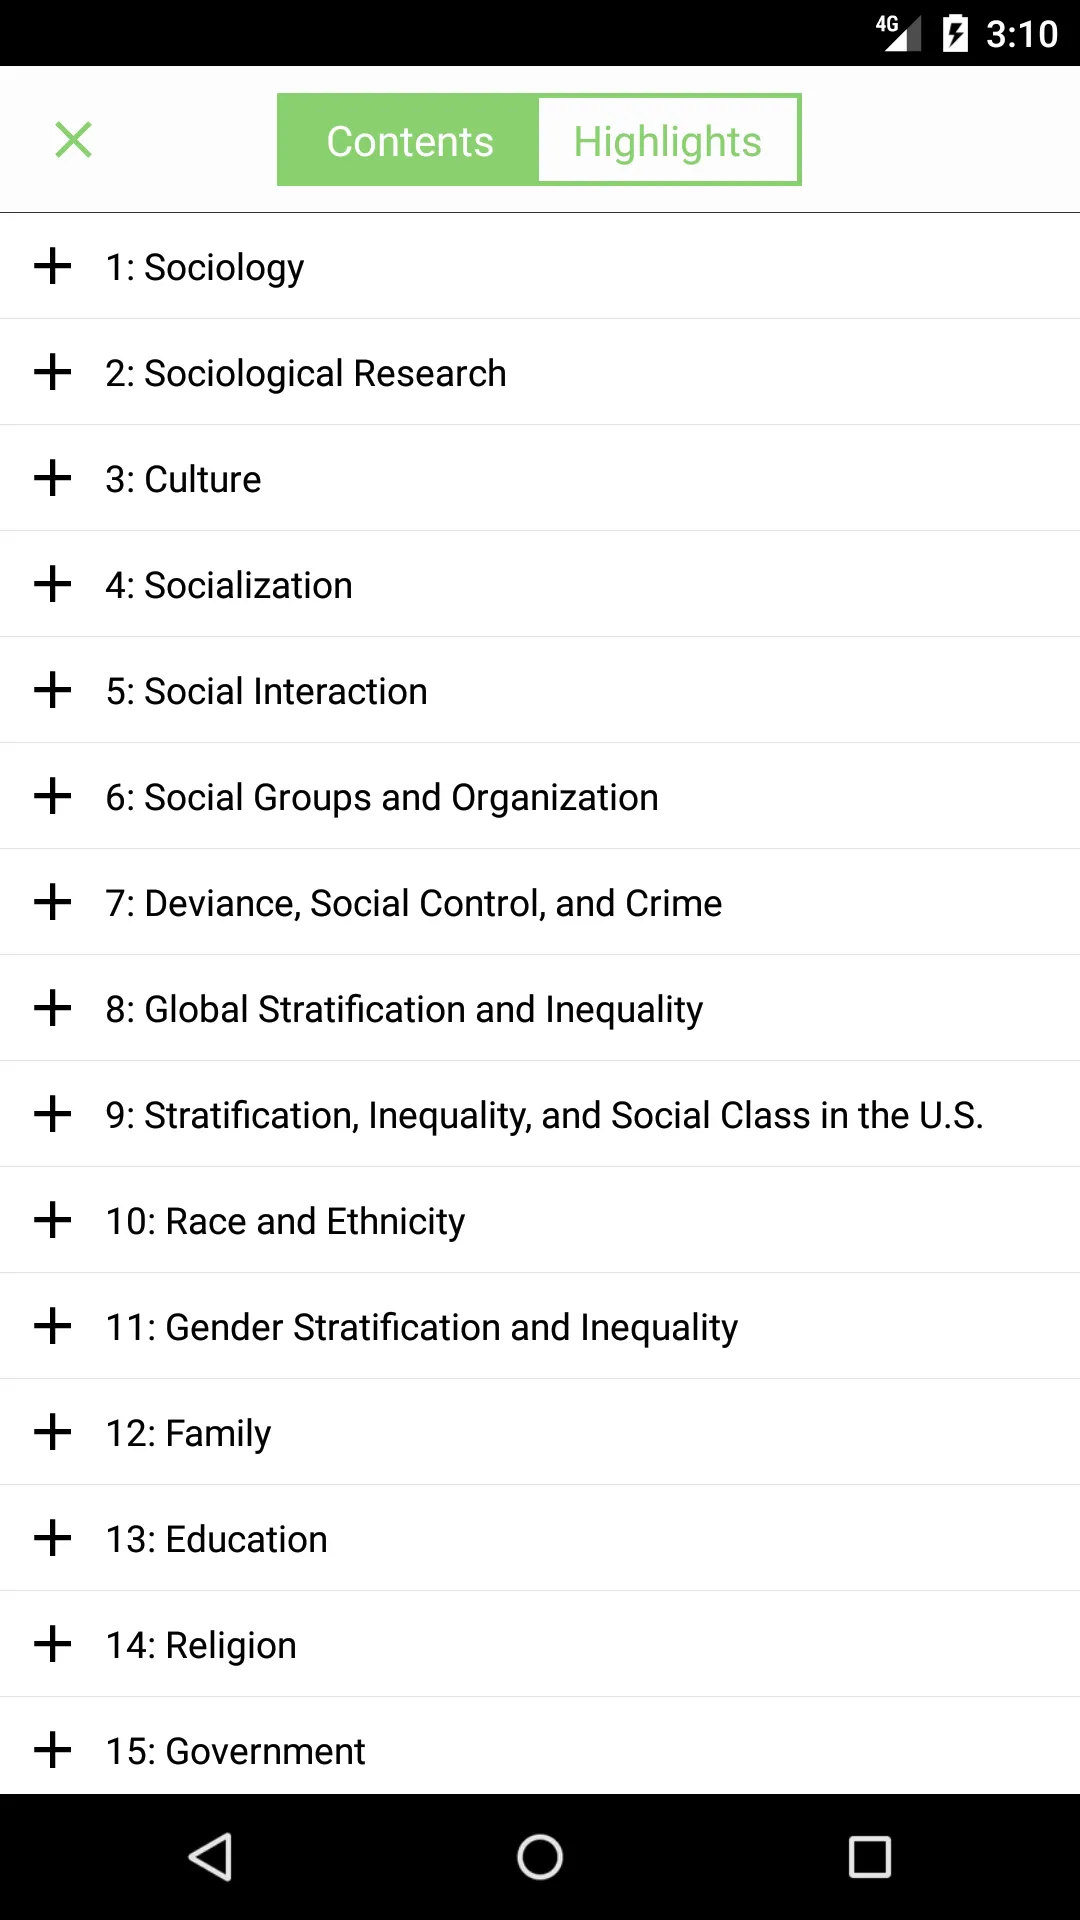
Task: Expand chapter 3: Culture plus icon
Action: pyautogui.click(x=53, y=478)
